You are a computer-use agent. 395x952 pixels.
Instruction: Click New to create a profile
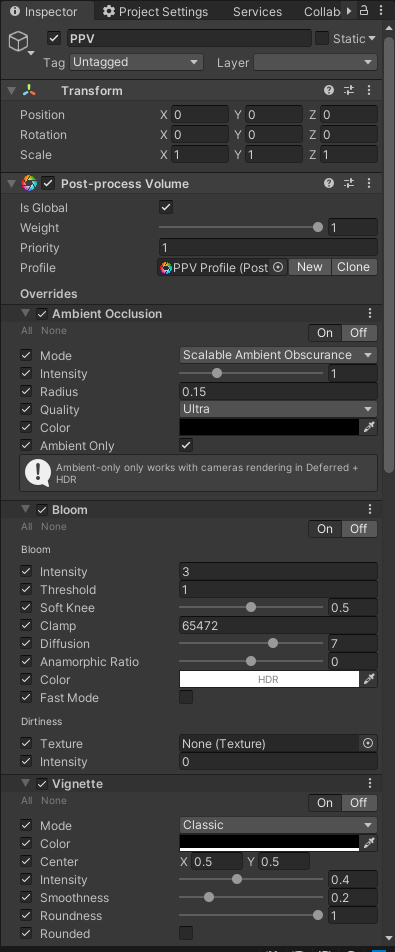[x=309, y=267]
